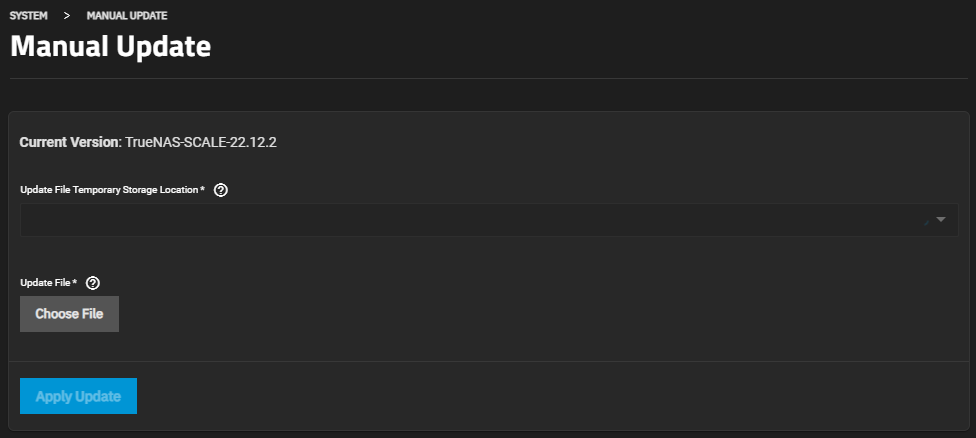The image size is (976, 438).
Task: Open help tooltip for Temporary Storage Location
Action: 221,190
